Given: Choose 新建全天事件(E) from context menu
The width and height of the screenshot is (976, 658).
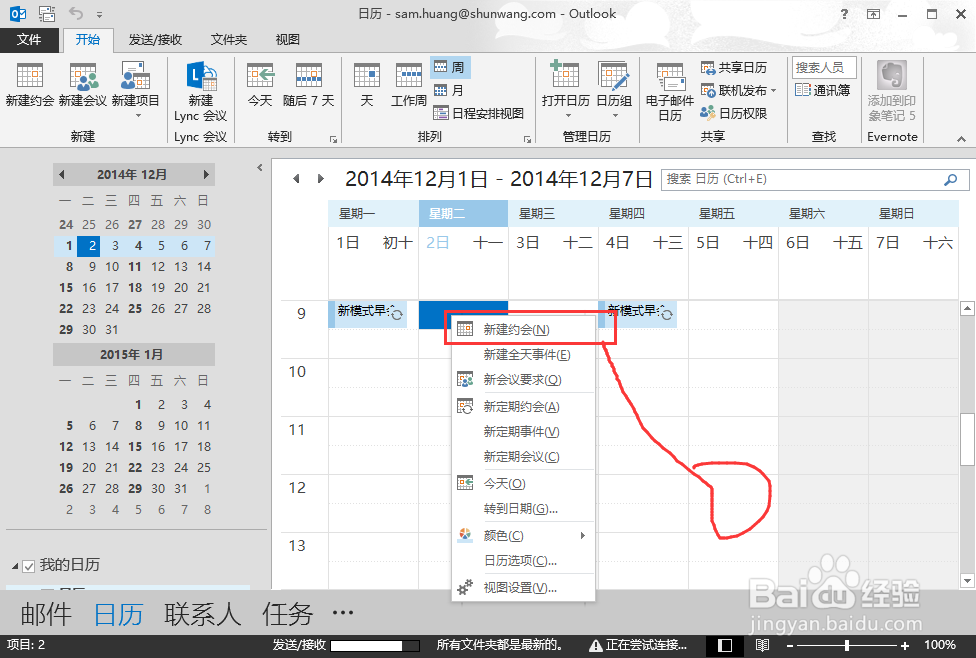Looking at the screenshot, I should coord(523,355).
